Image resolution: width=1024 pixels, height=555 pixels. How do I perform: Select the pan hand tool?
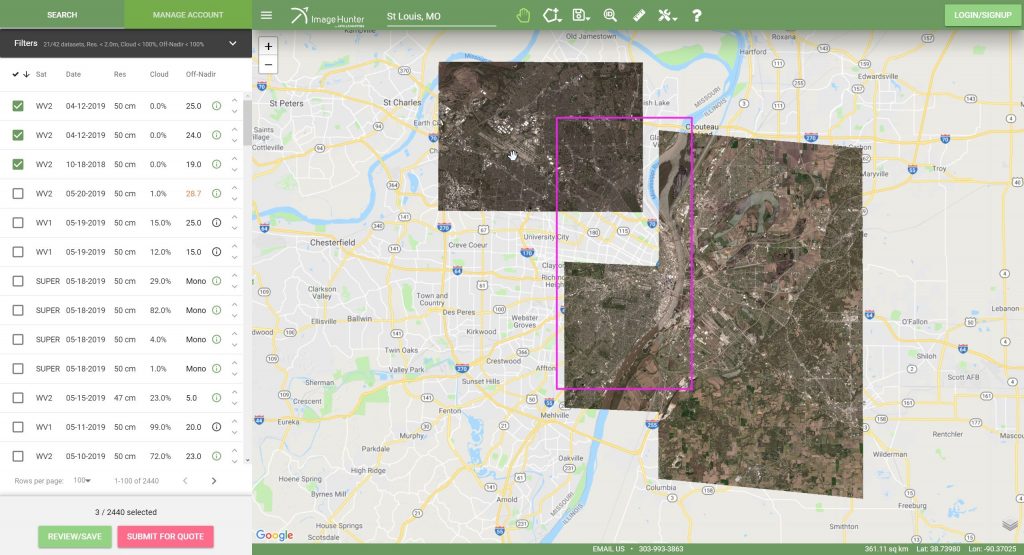coord(523,15)
